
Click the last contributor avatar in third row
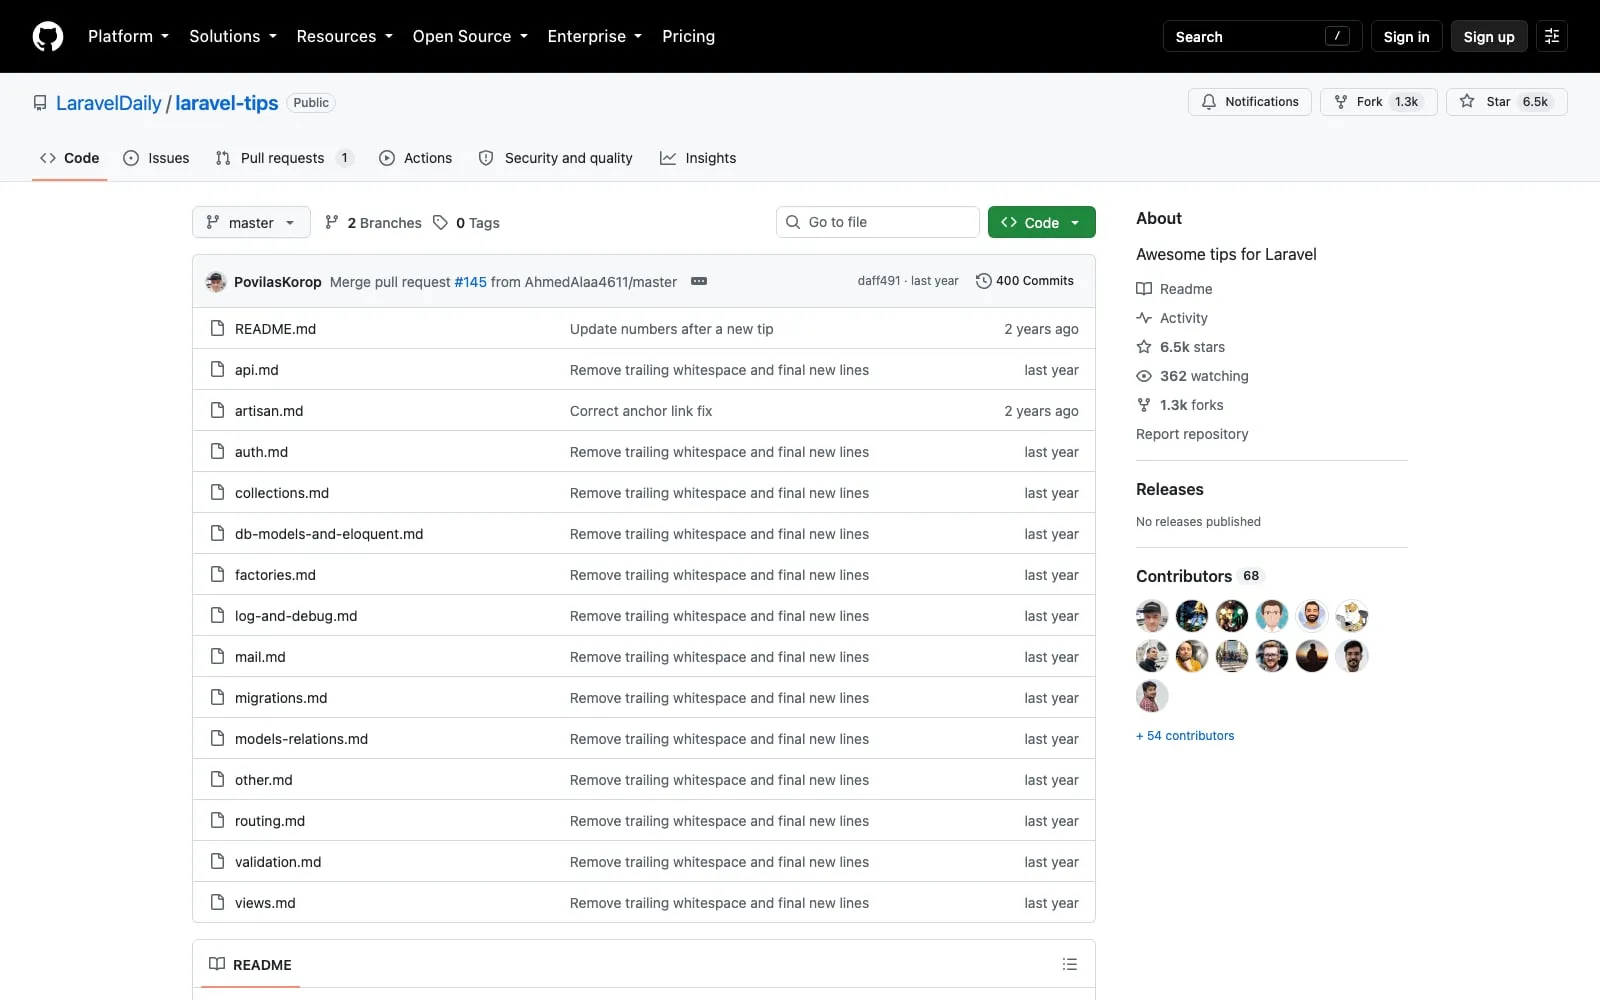point(1152,696)
